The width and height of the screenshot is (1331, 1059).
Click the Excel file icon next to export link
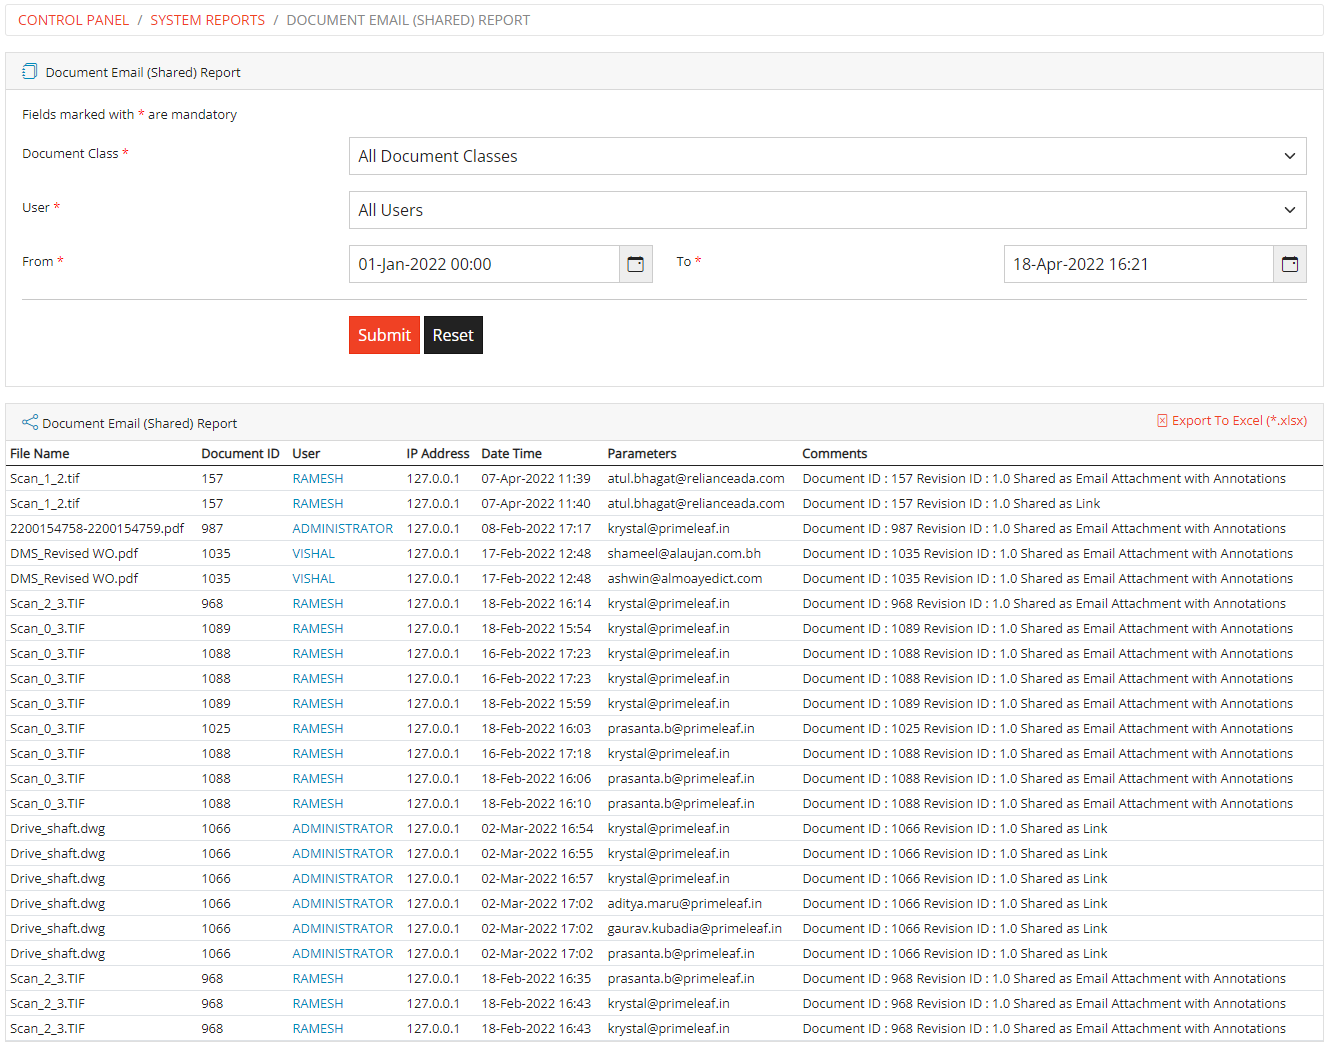[x=1162, y=421]
